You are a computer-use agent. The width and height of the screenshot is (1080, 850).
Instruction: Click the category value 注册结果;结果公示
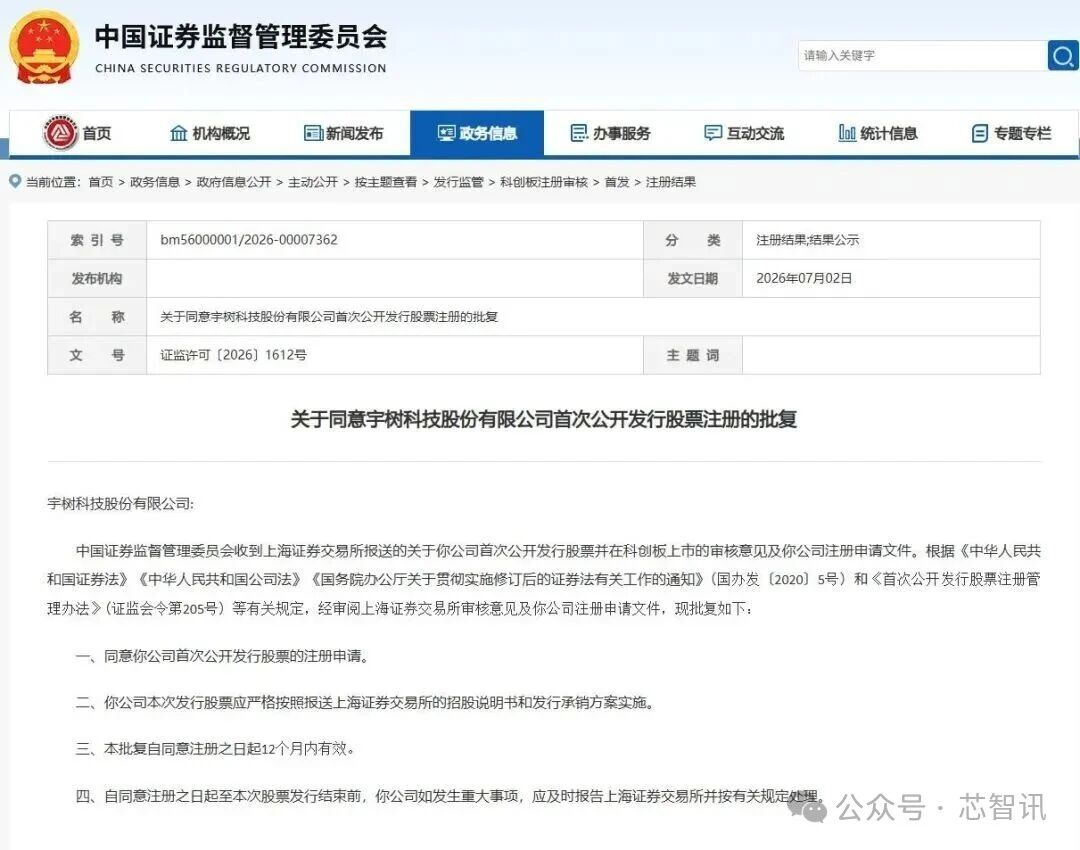807,240
